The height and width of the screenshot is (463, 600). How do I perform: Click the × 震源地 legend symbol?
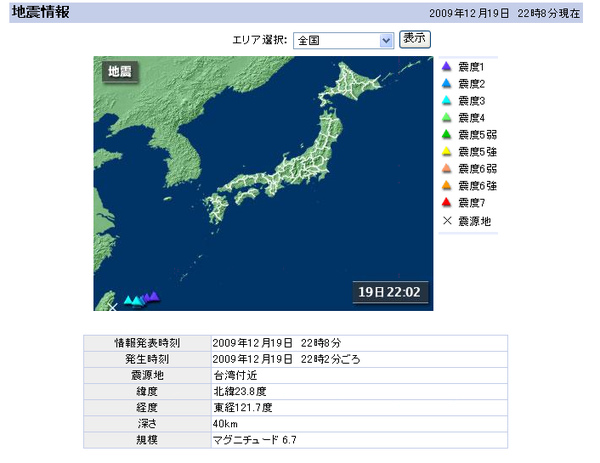pos(447,220)
